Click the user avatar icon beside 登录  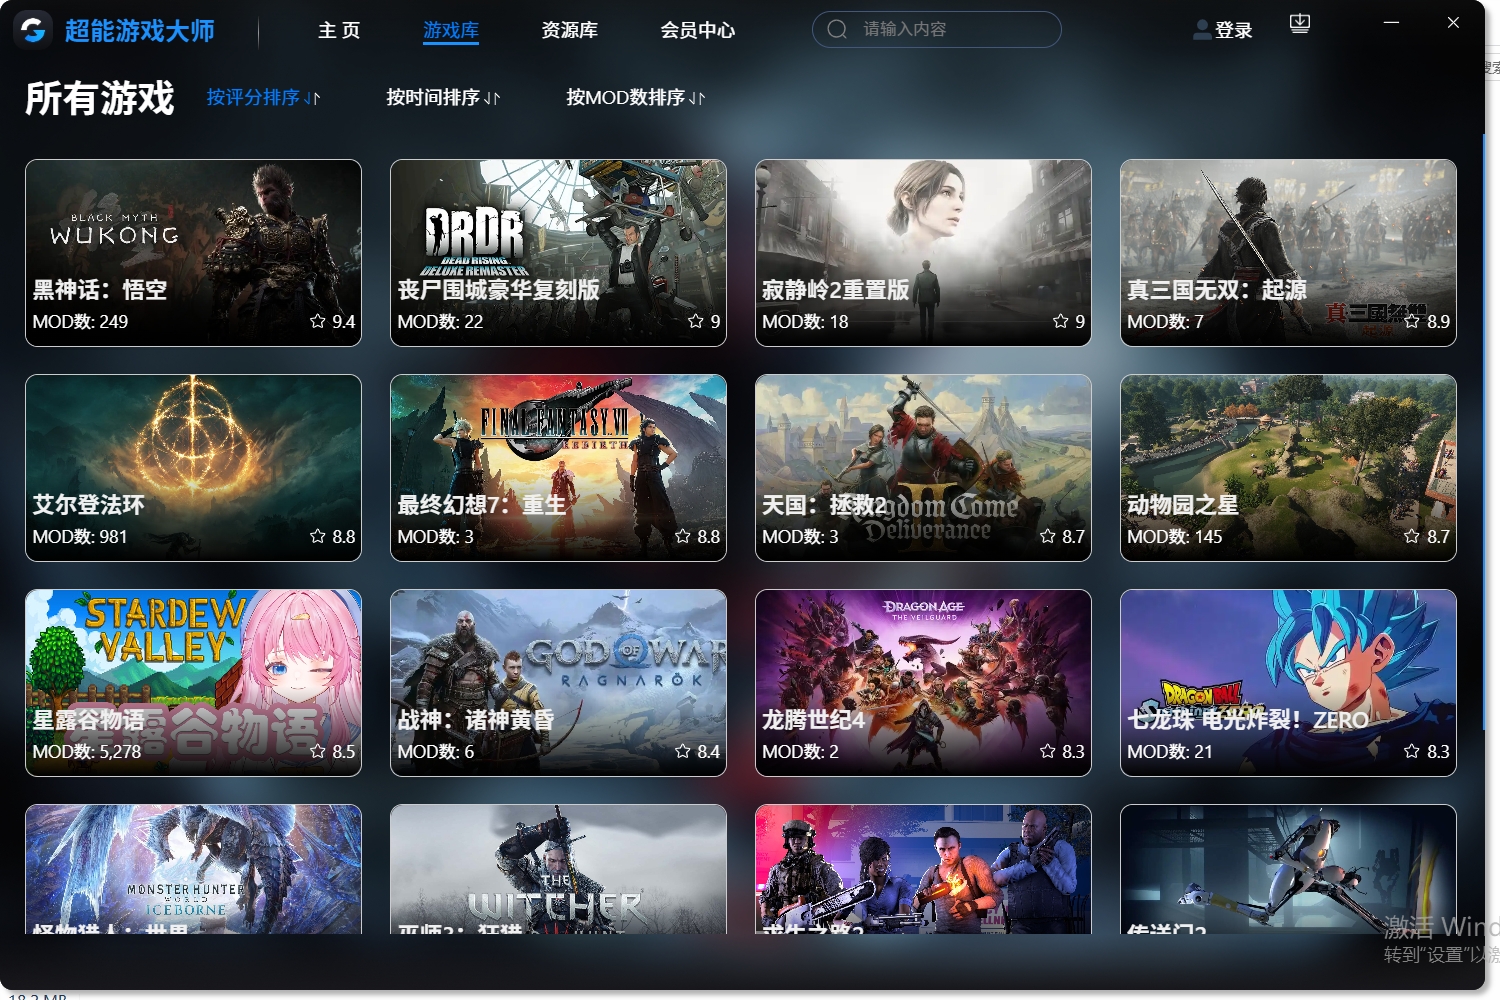tap(1201, 31)
